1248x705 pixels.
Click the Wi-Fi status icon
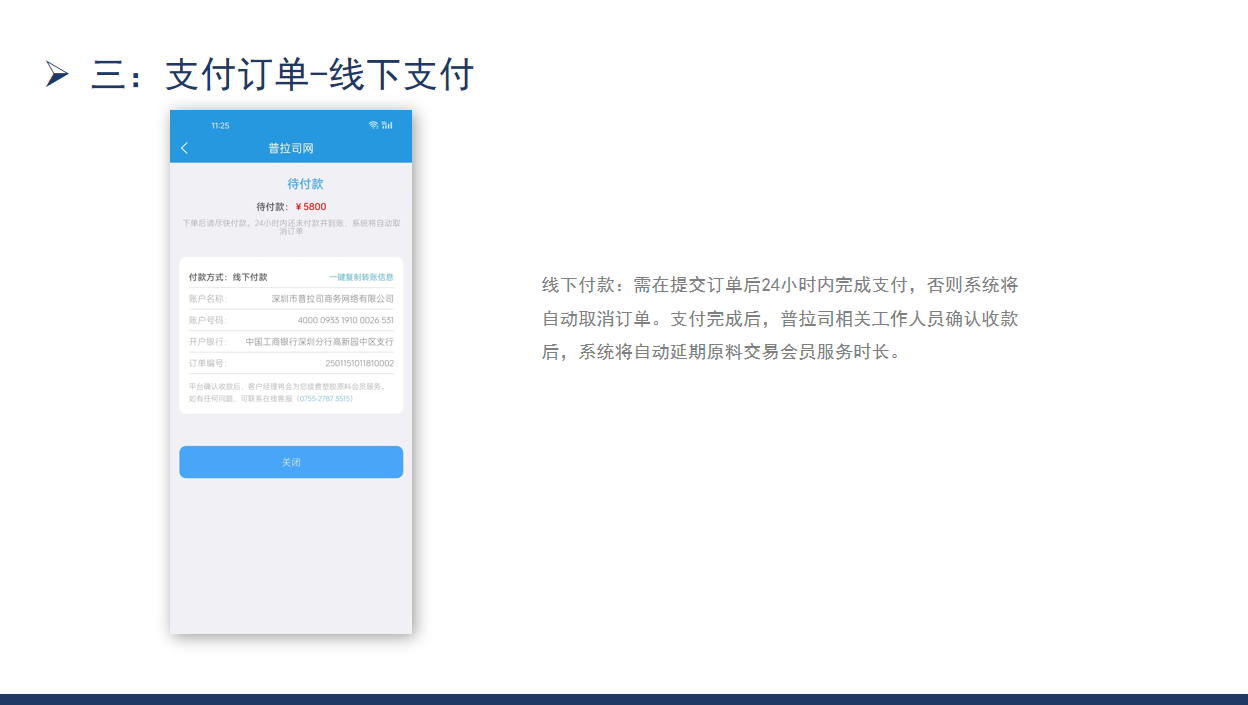pos(373,125)
